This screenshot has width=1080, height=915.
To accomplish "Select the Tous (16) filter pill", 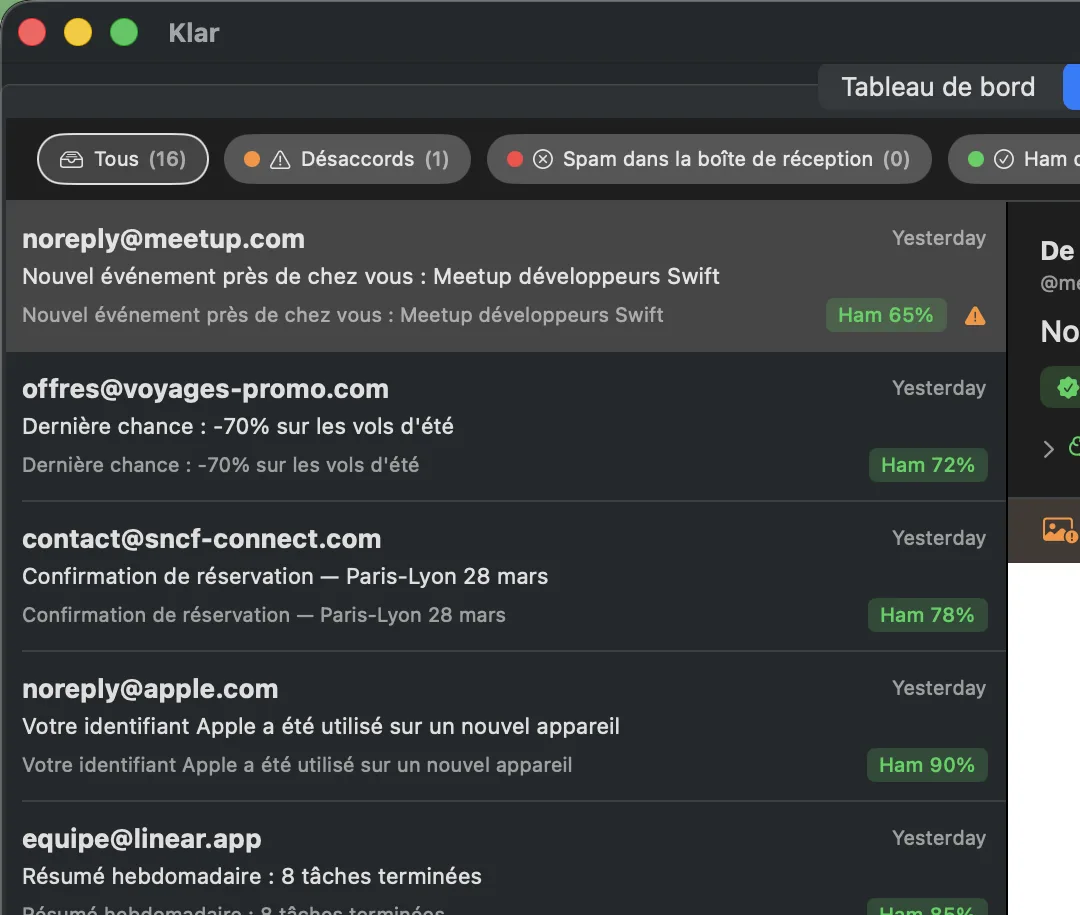I will pyautogui.click(x=123, y=159).
